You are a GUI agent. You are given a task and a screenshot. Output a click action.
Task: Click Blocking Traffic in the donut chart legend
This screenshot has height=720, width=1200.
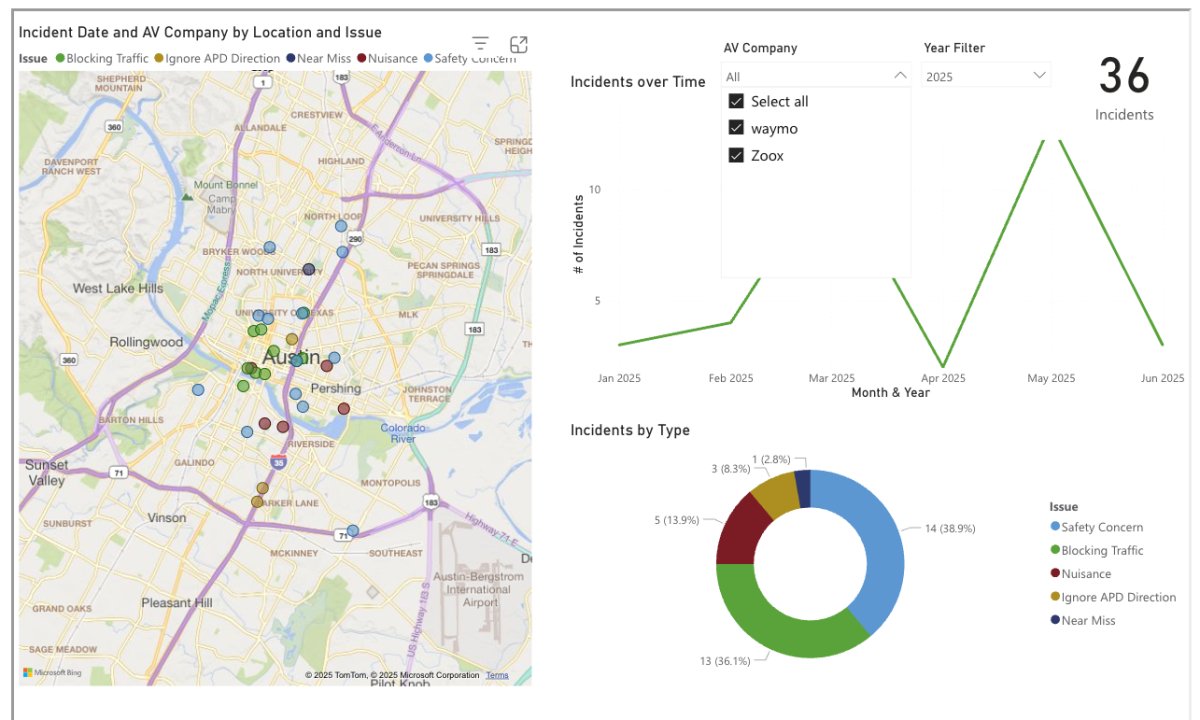click(1096, 550)
